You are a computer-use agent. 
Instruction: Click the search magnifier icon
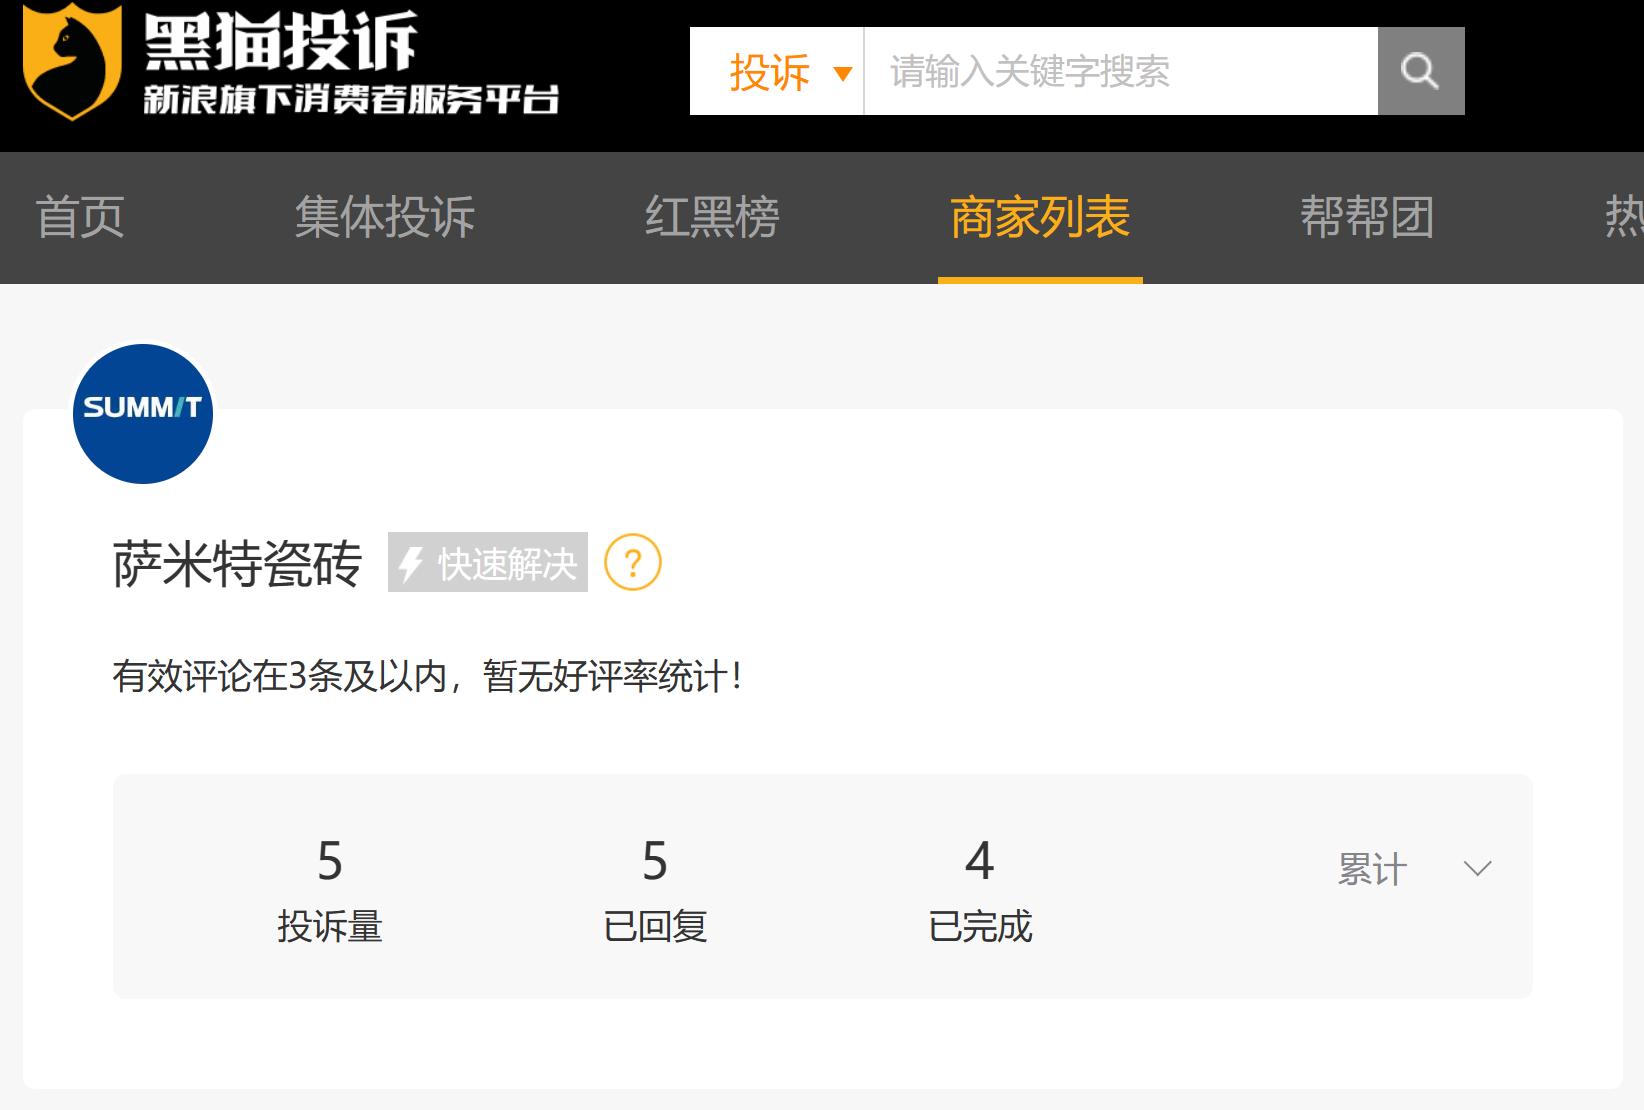pos(1420,70)
